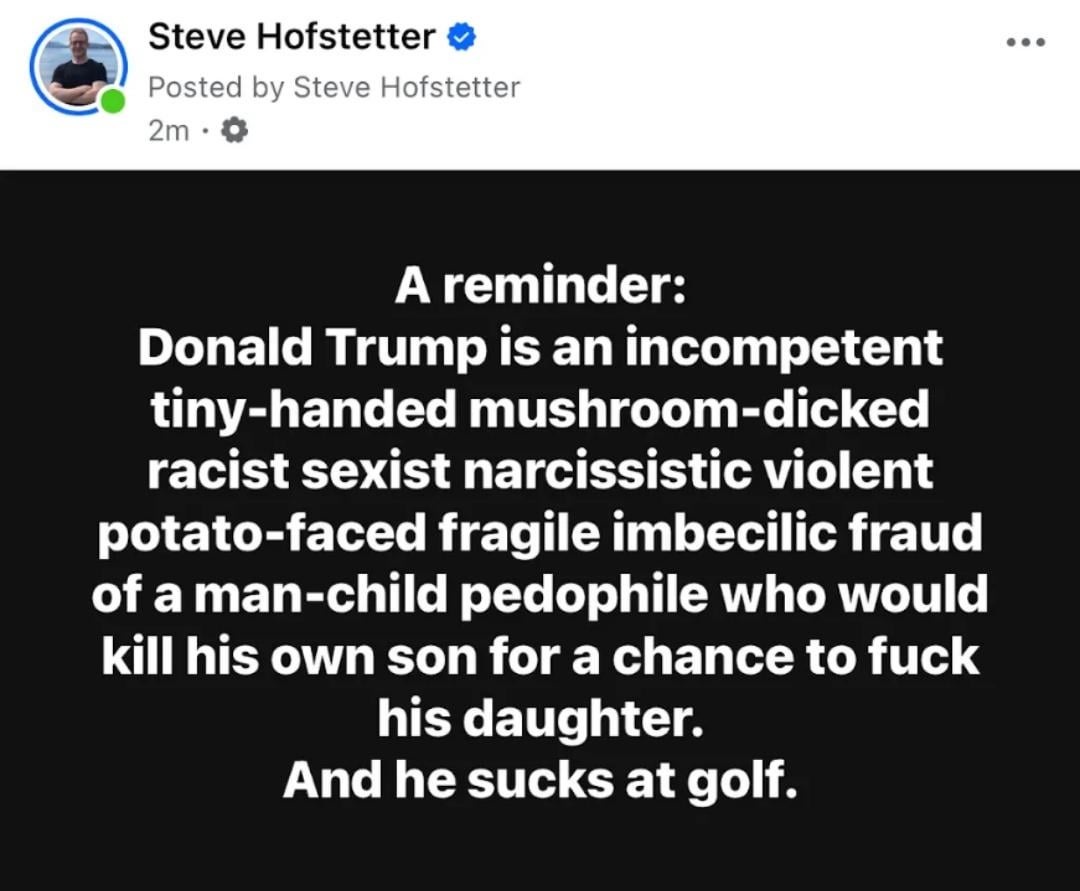
Task: Click the "Posted by Steve Hofstetter" line
Action: click(334, 87)
